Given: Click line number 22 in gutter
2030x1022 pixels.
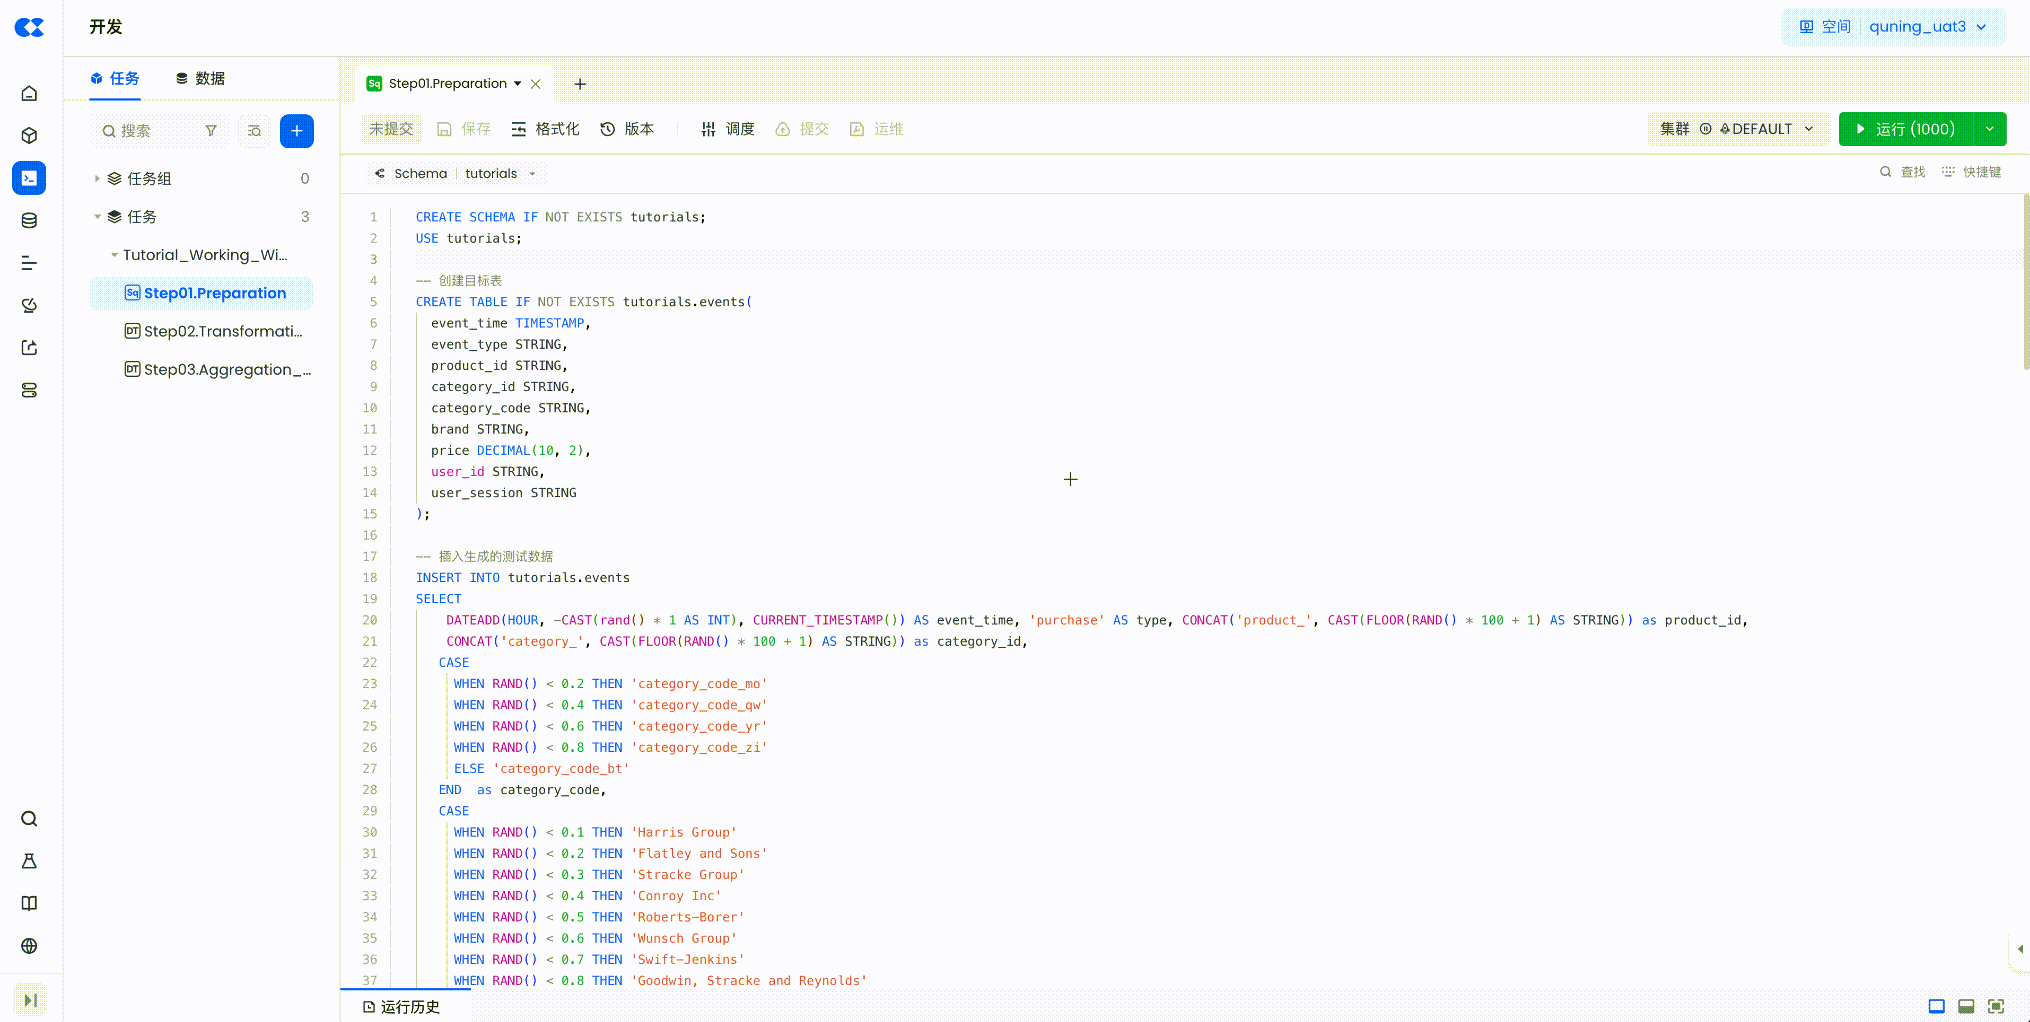Looking at the screenshot, I should (x=370, y=663).
